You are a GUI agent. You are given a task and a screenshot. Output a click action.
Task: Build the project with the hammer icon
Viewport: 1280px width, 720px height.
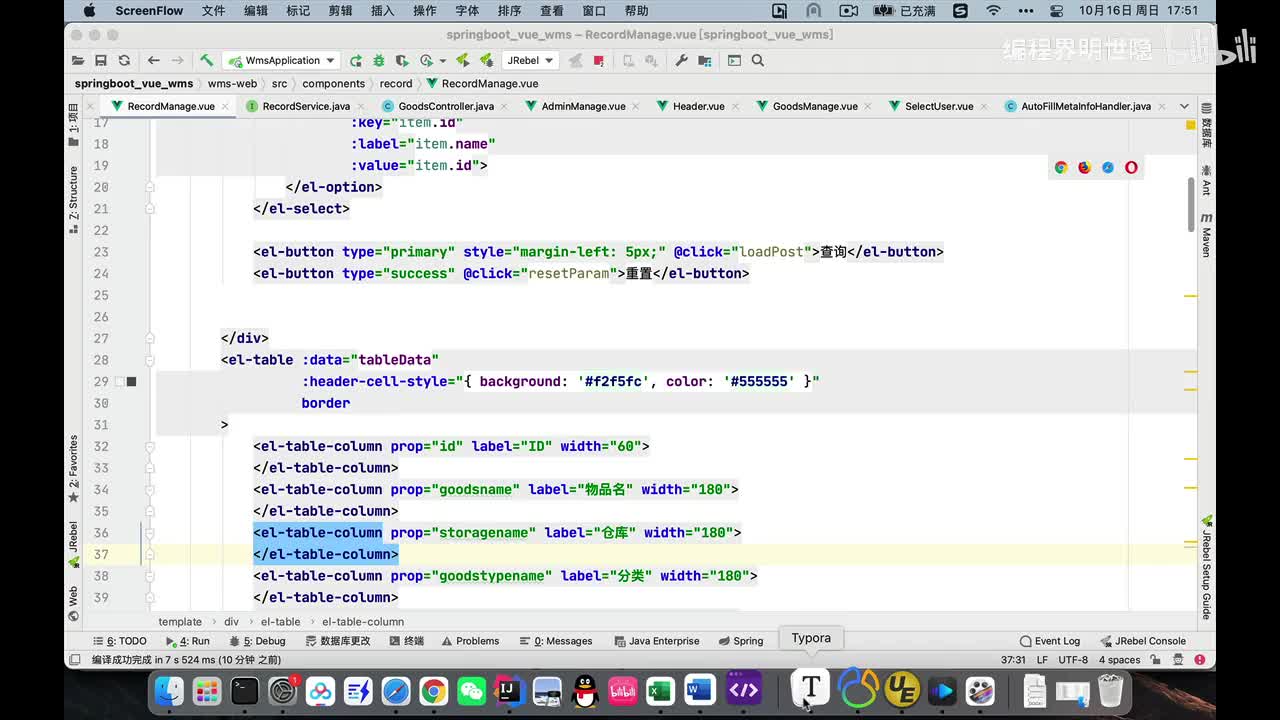pyautogui.click(x=206, y=60)
